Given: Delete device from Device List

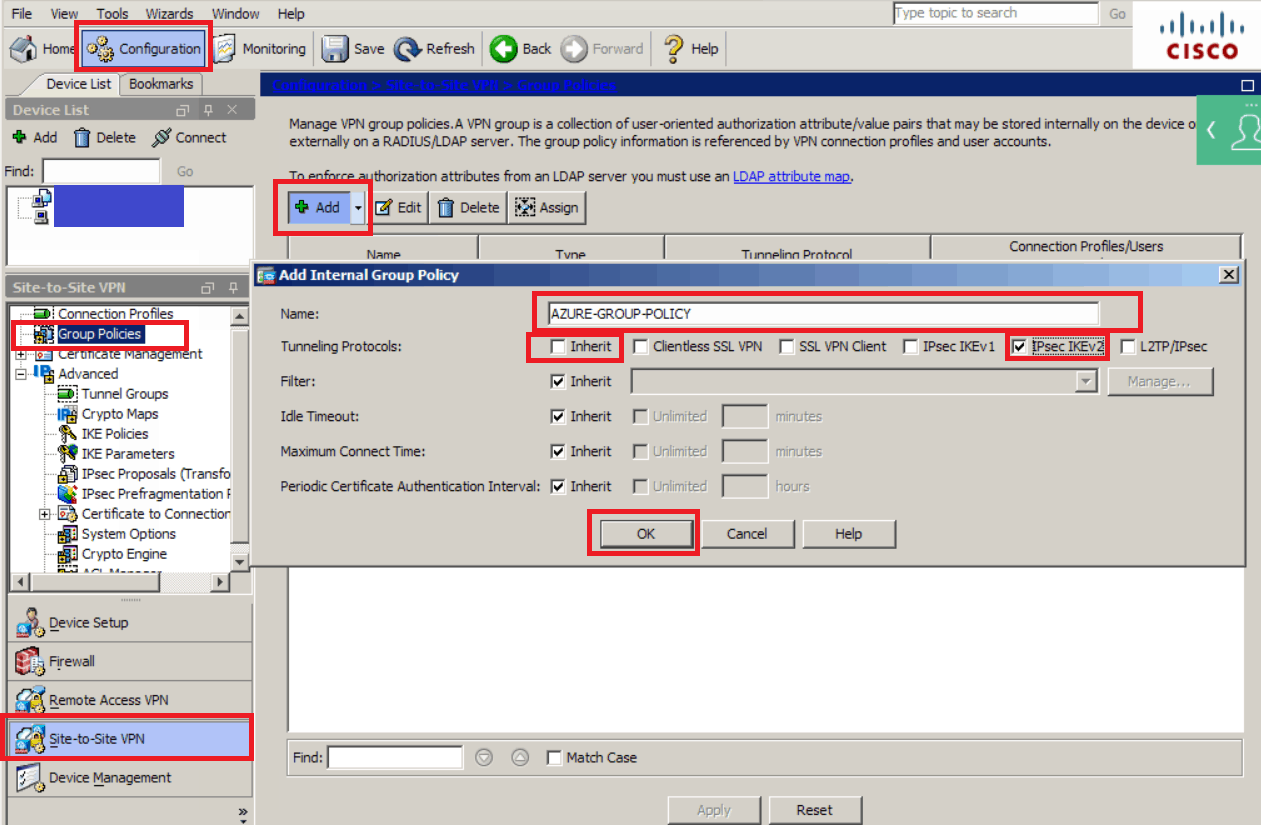Looking at the screenshot, I should pyautogui.click(x=105, y=138).
